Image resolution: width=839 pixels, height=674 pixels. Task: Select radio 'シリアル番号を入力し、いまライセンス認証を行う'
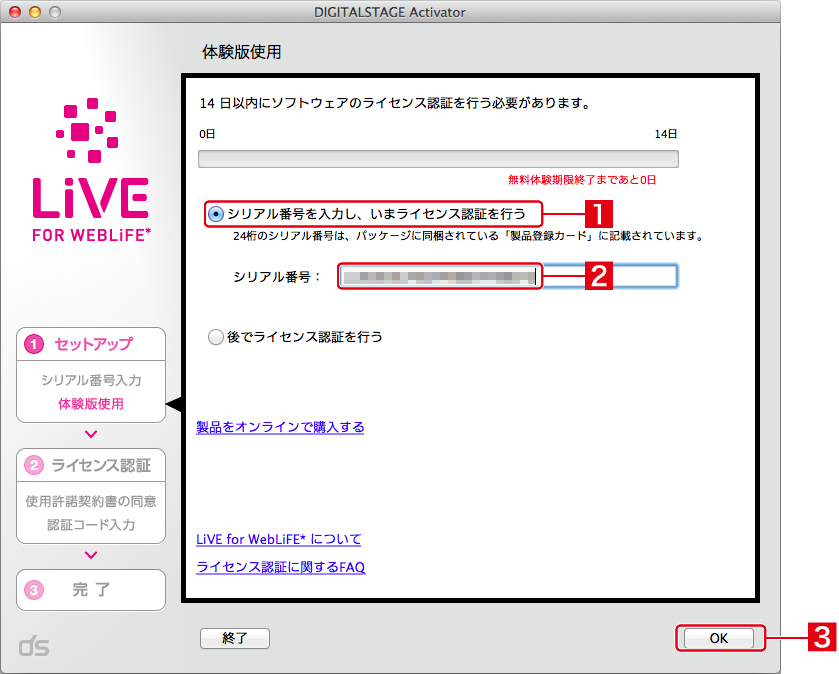click(216, 215)
